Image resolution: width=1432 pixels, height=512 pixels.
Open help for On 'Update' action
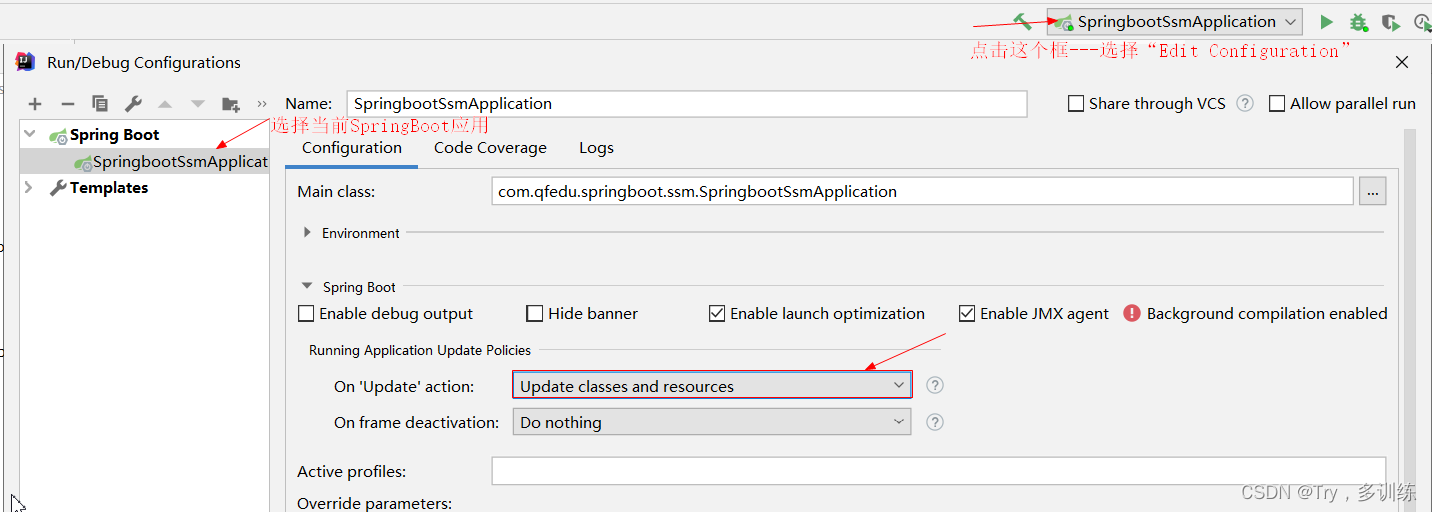tap(935, 386)
